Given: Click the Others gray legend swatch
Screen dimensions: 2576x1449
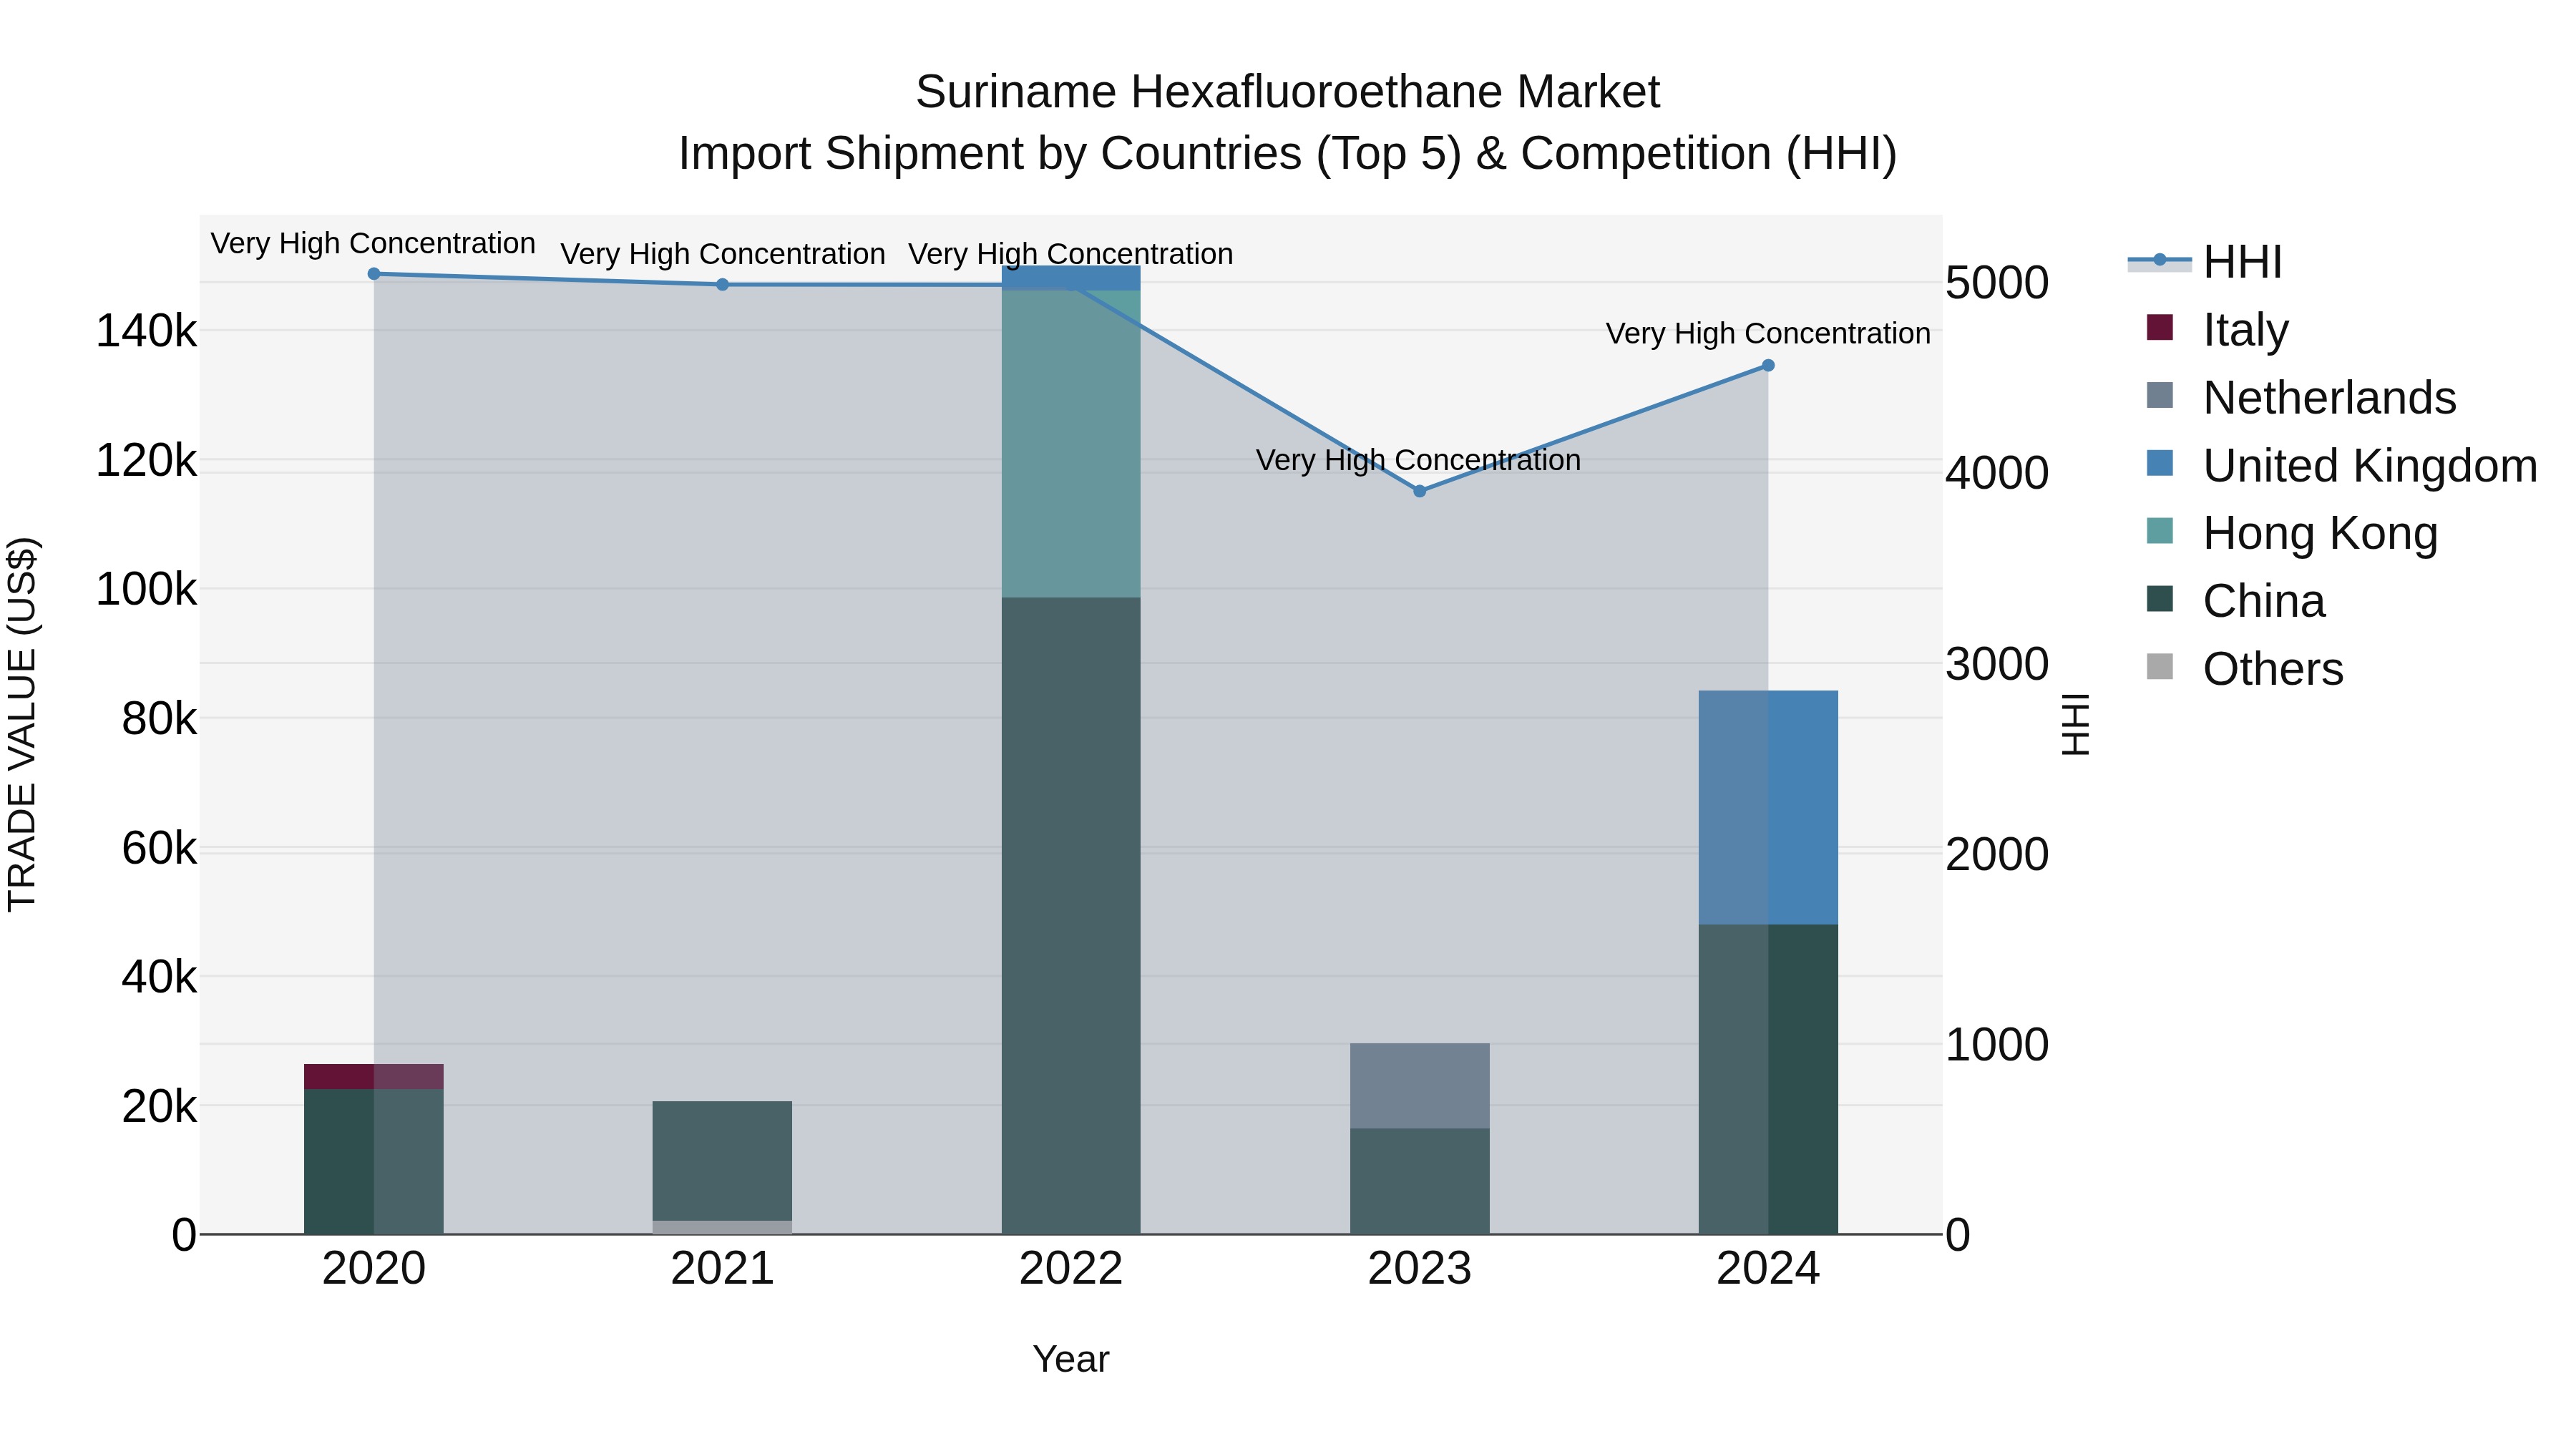Looking at the screenshot, I should (2160, 667).
